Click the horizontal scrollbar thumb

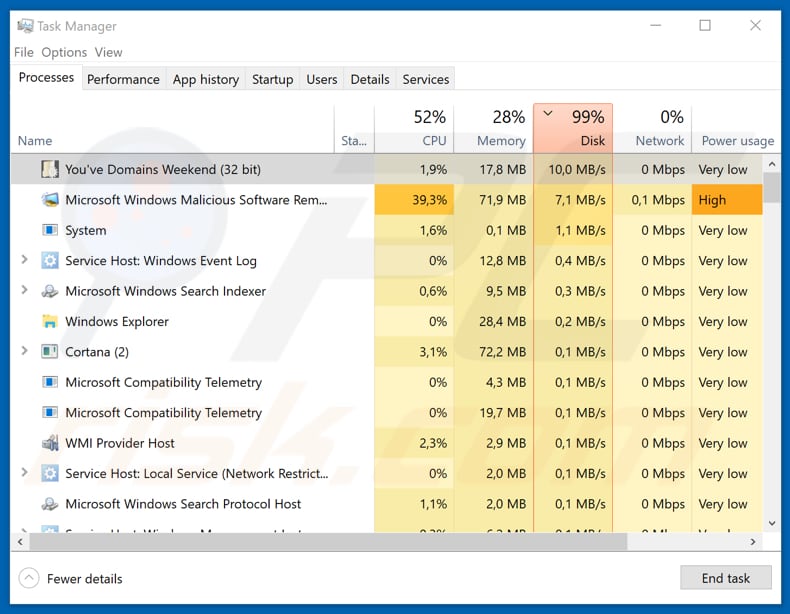pyautogui.click(x=328, y=542)
